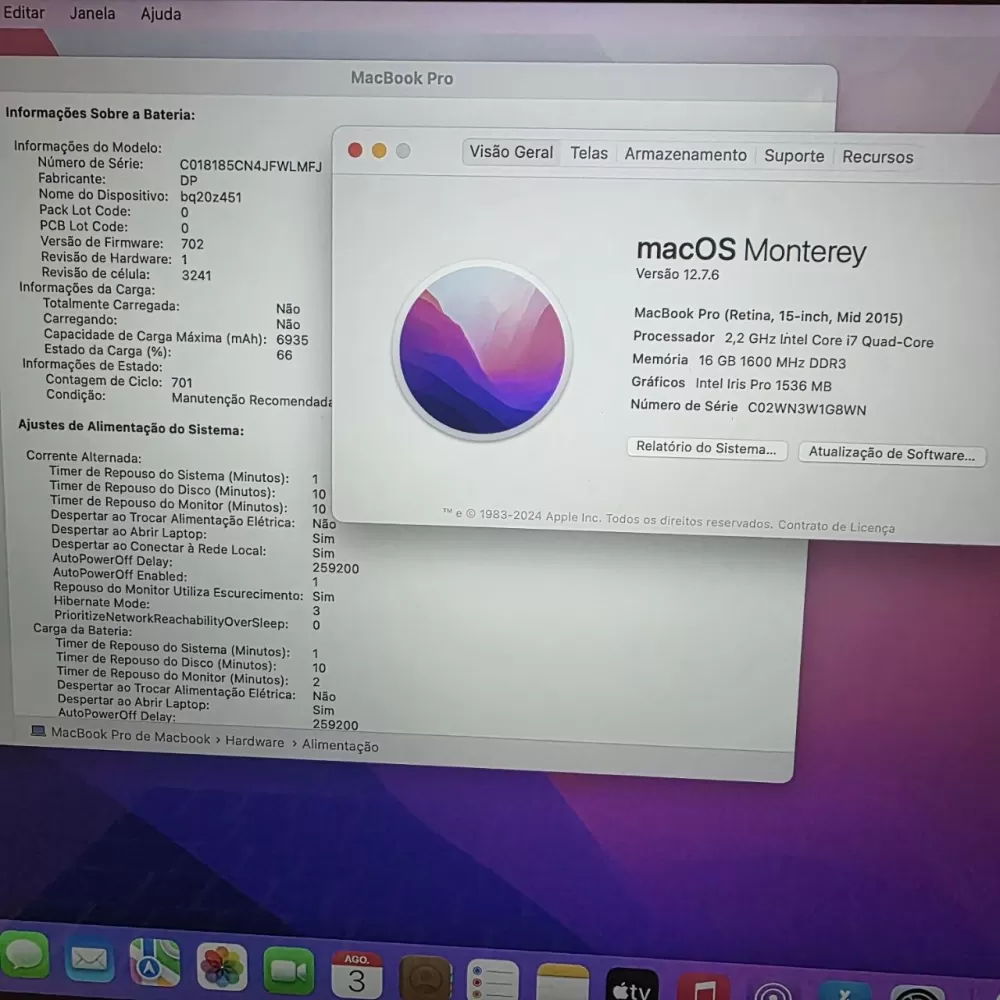The image size is (1000, 1000).
Task: Click the Fabricante value DP
Action: (x=189, y=181)
